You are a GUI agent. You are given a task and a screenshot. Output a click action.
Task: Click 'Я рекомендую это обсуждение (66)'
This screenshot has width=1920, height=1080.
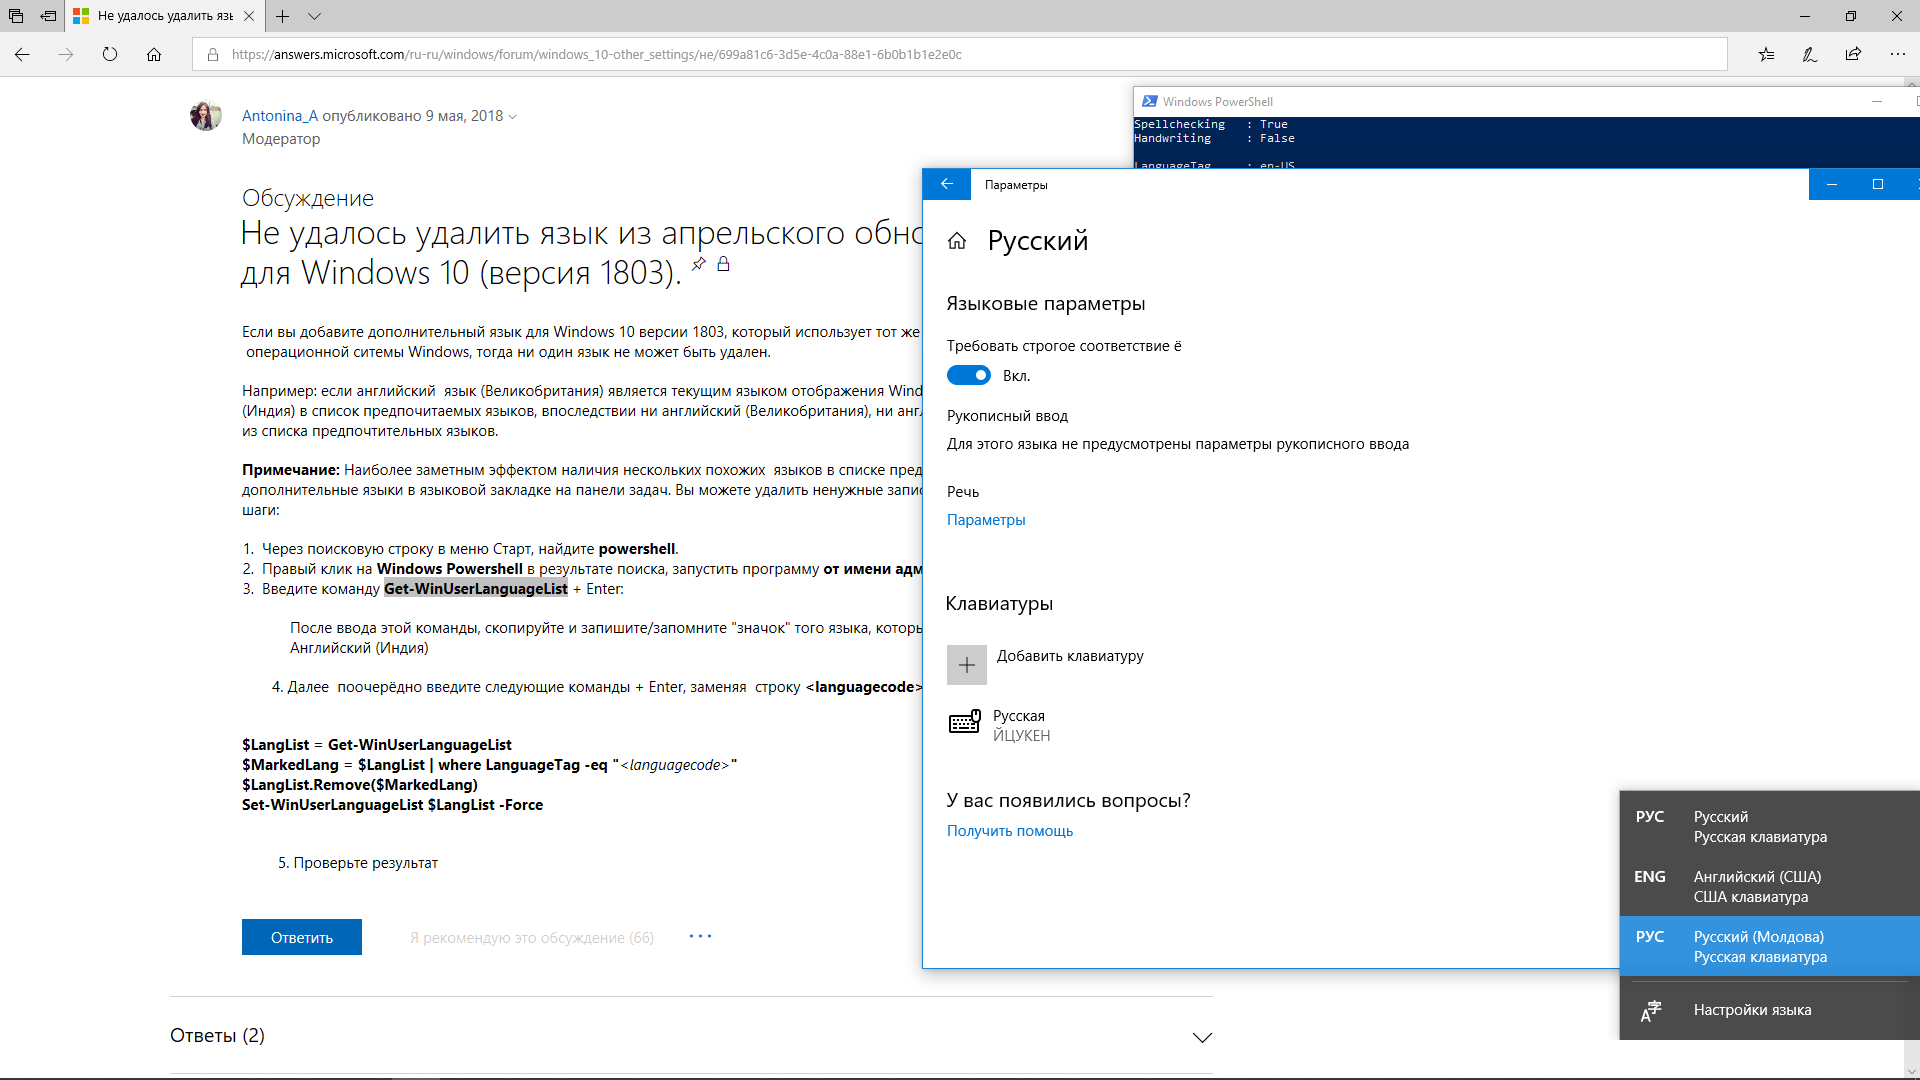[x=532, y=938]
